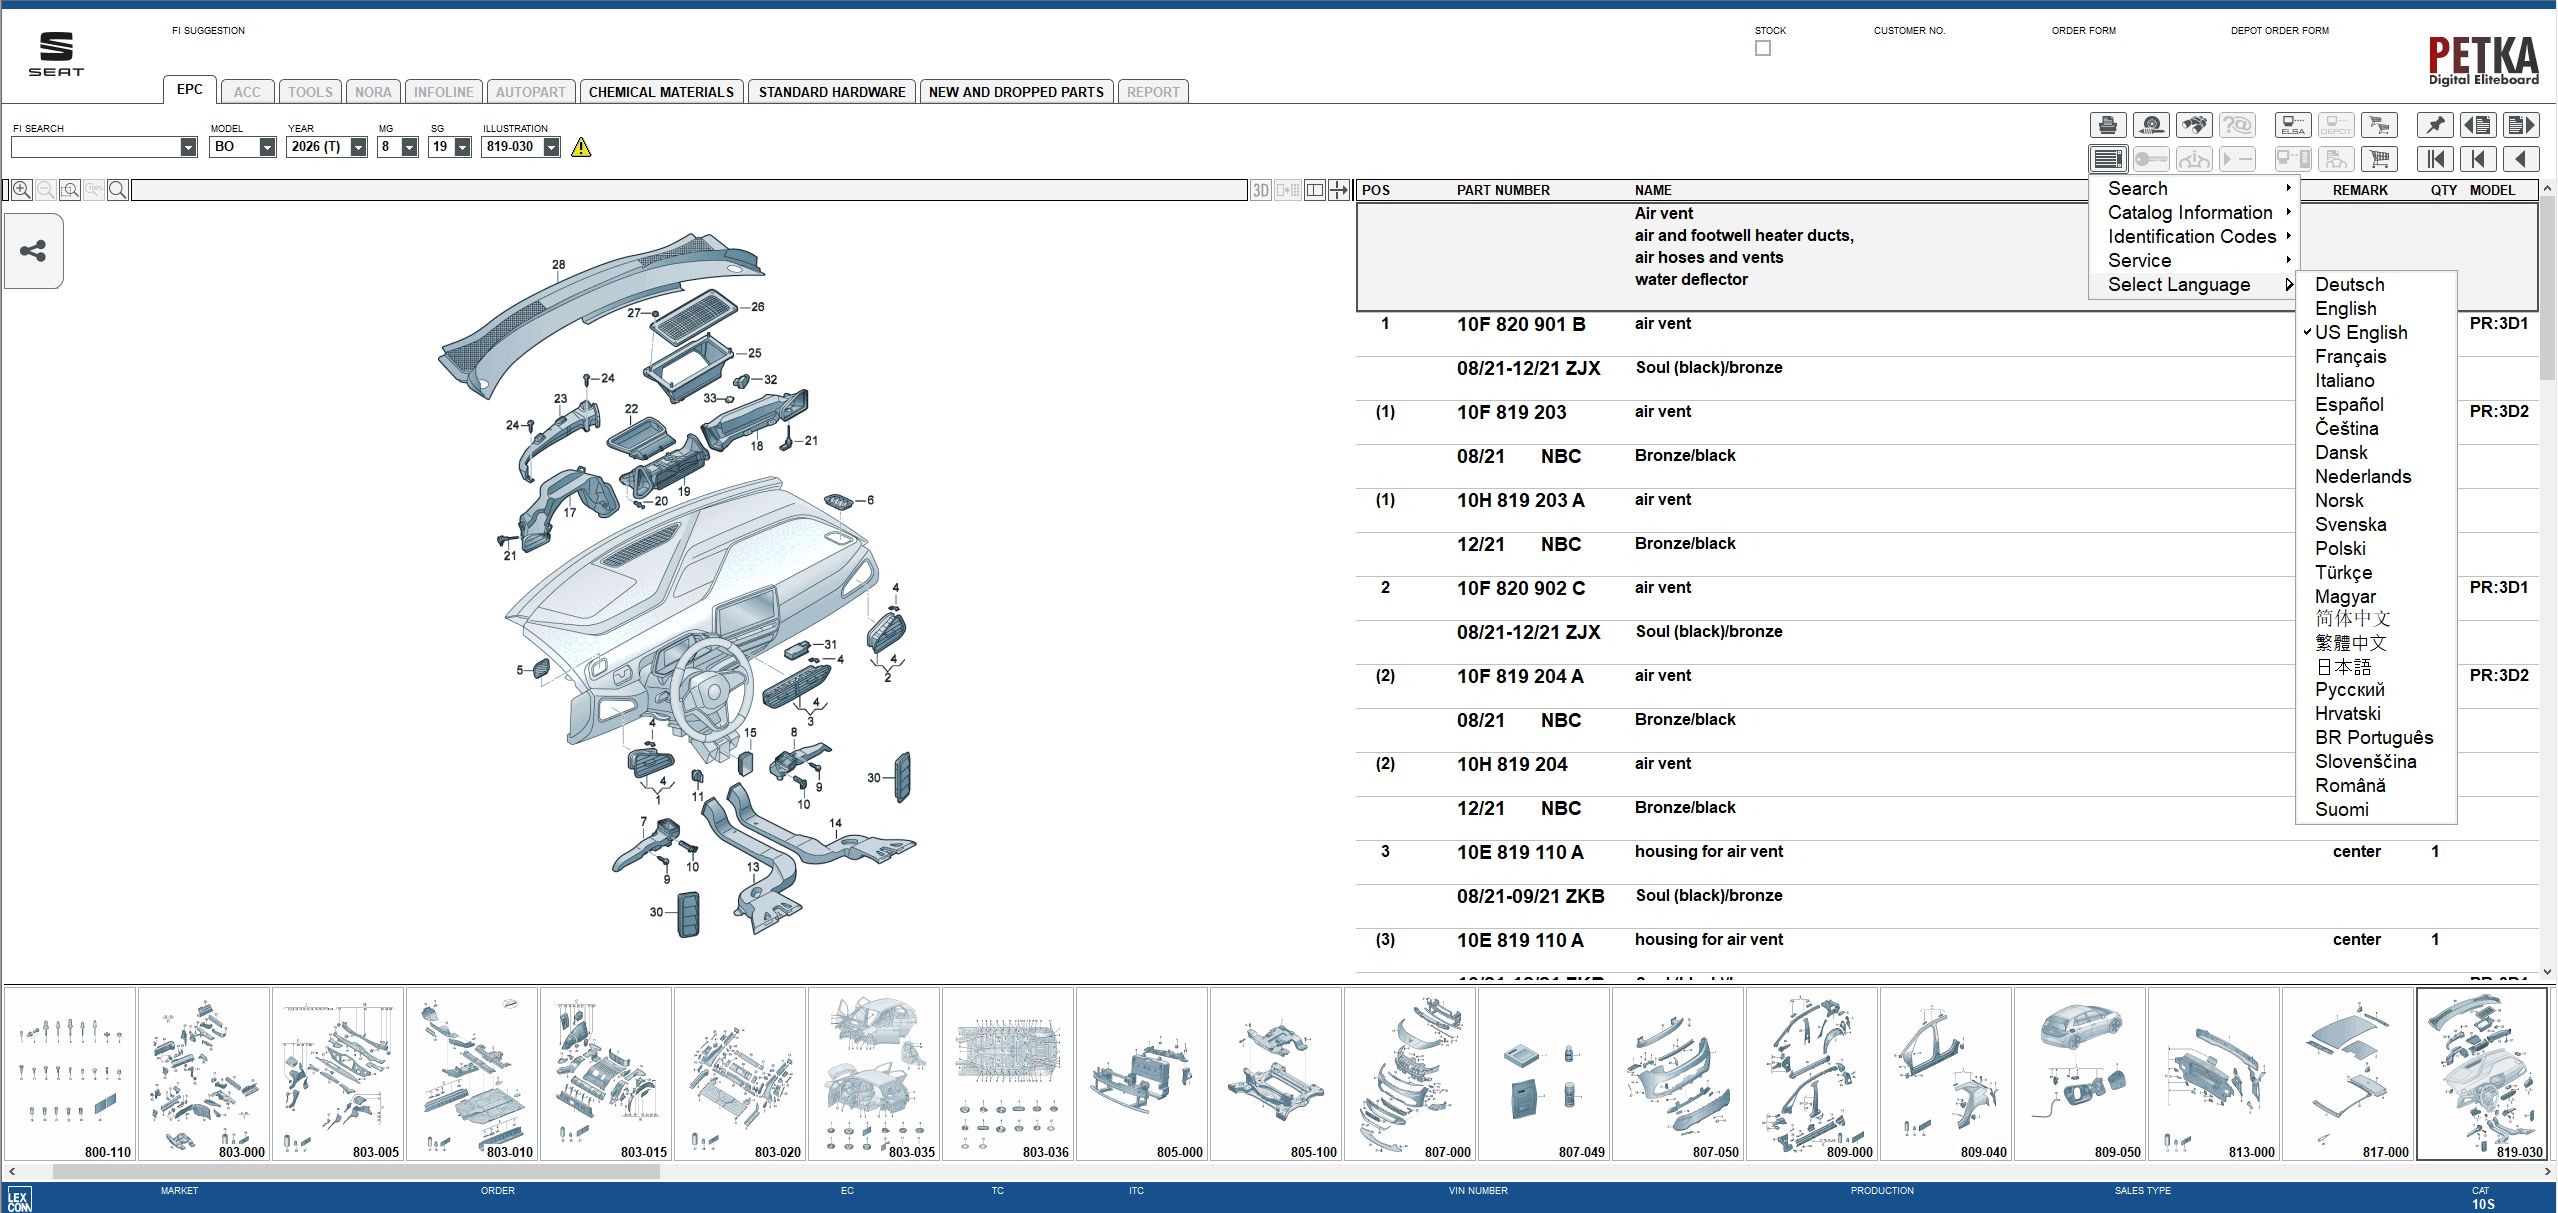
Task: Click the zoom in magnifier icon
Action: point(21,190)
